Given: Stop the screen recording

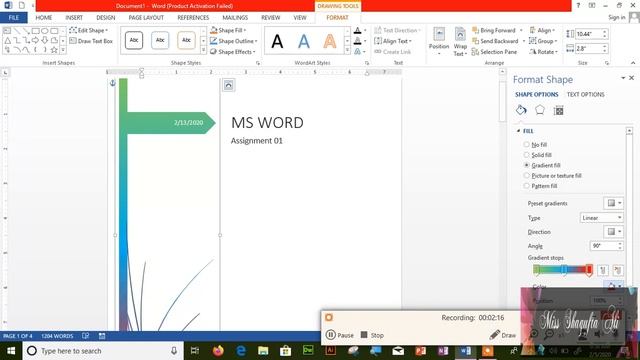Looking at the screenshot, I should click(372, 335).
